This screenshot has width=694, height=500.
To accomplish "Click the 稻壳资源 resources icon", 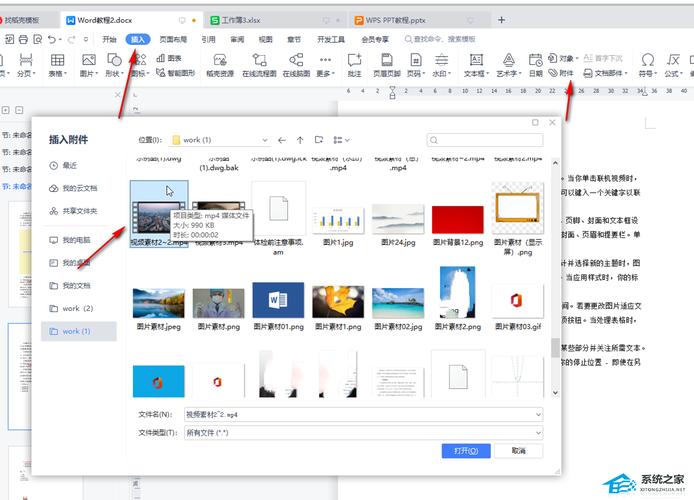I will point(219,65).
